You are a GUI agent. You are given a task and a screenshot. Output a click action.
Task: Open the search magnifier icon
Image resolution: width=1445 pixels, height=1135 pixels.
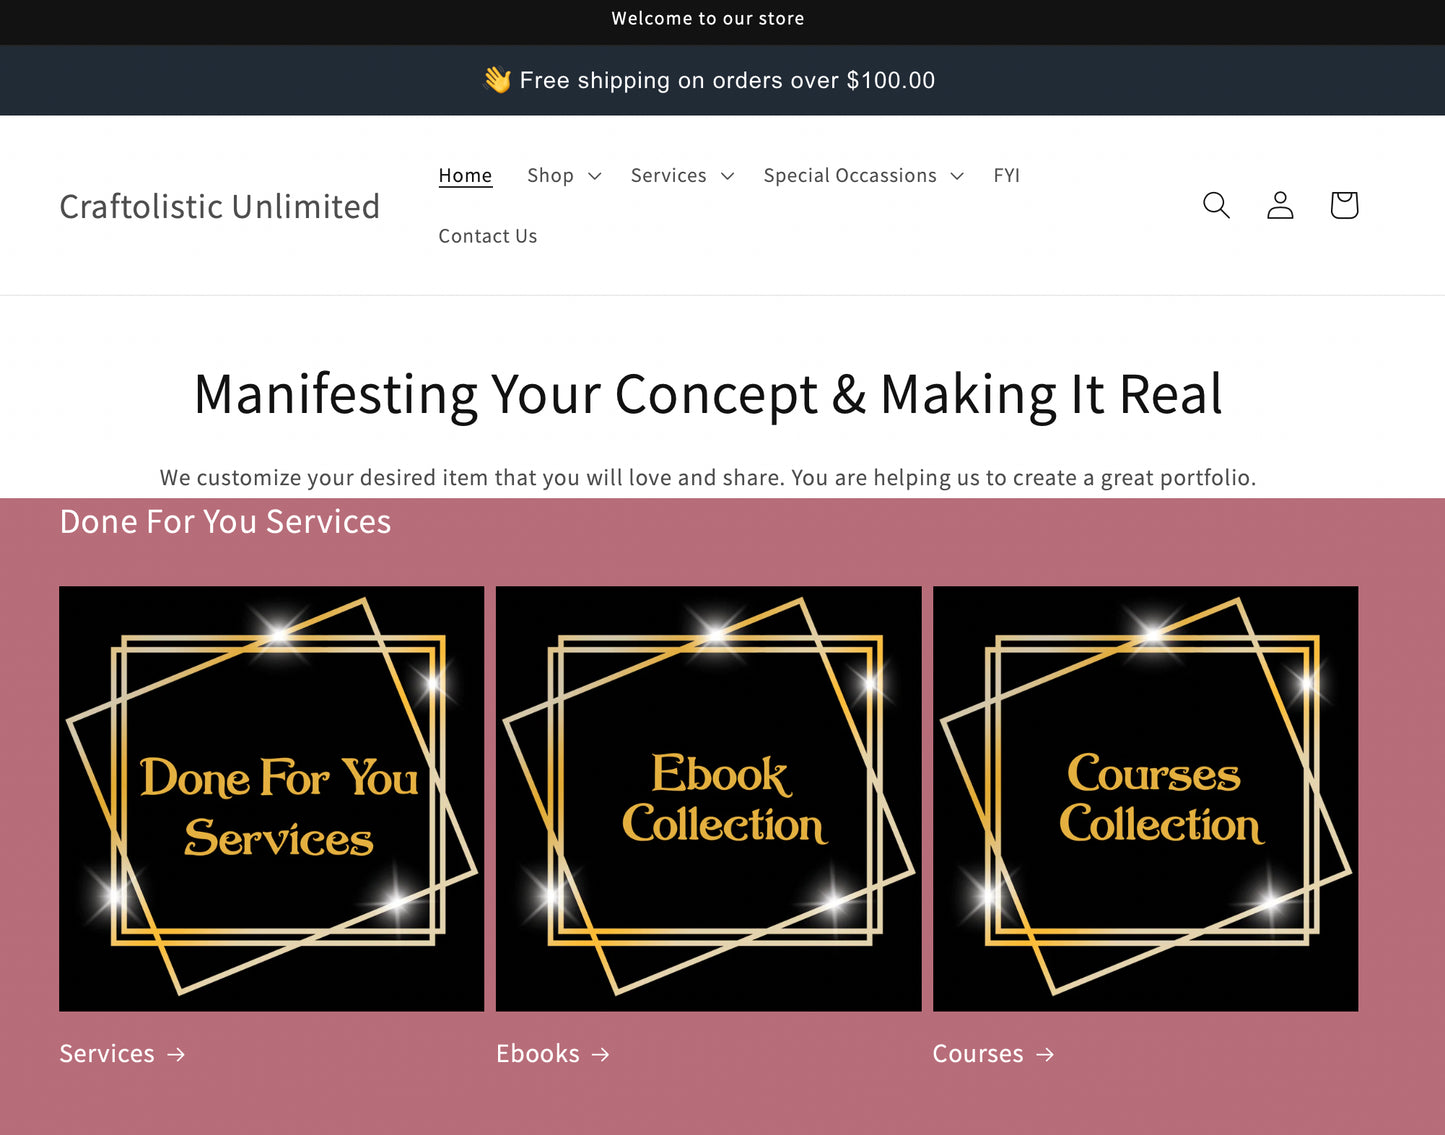tap(1216, 205)
